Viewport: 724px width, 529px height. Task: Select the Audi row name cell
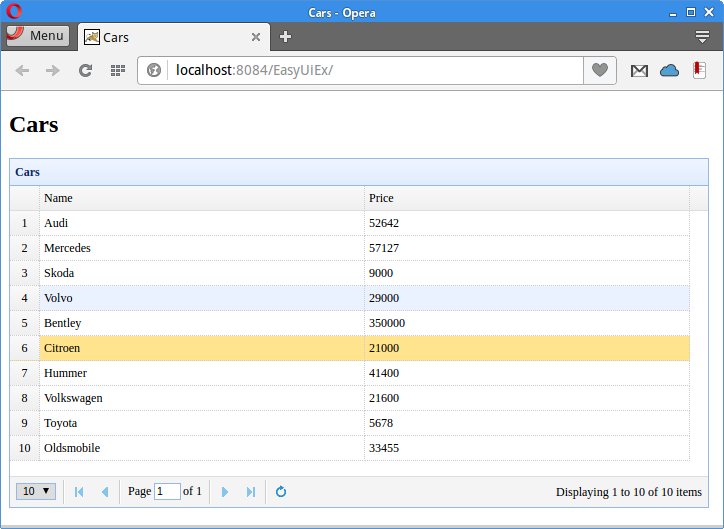202,223
